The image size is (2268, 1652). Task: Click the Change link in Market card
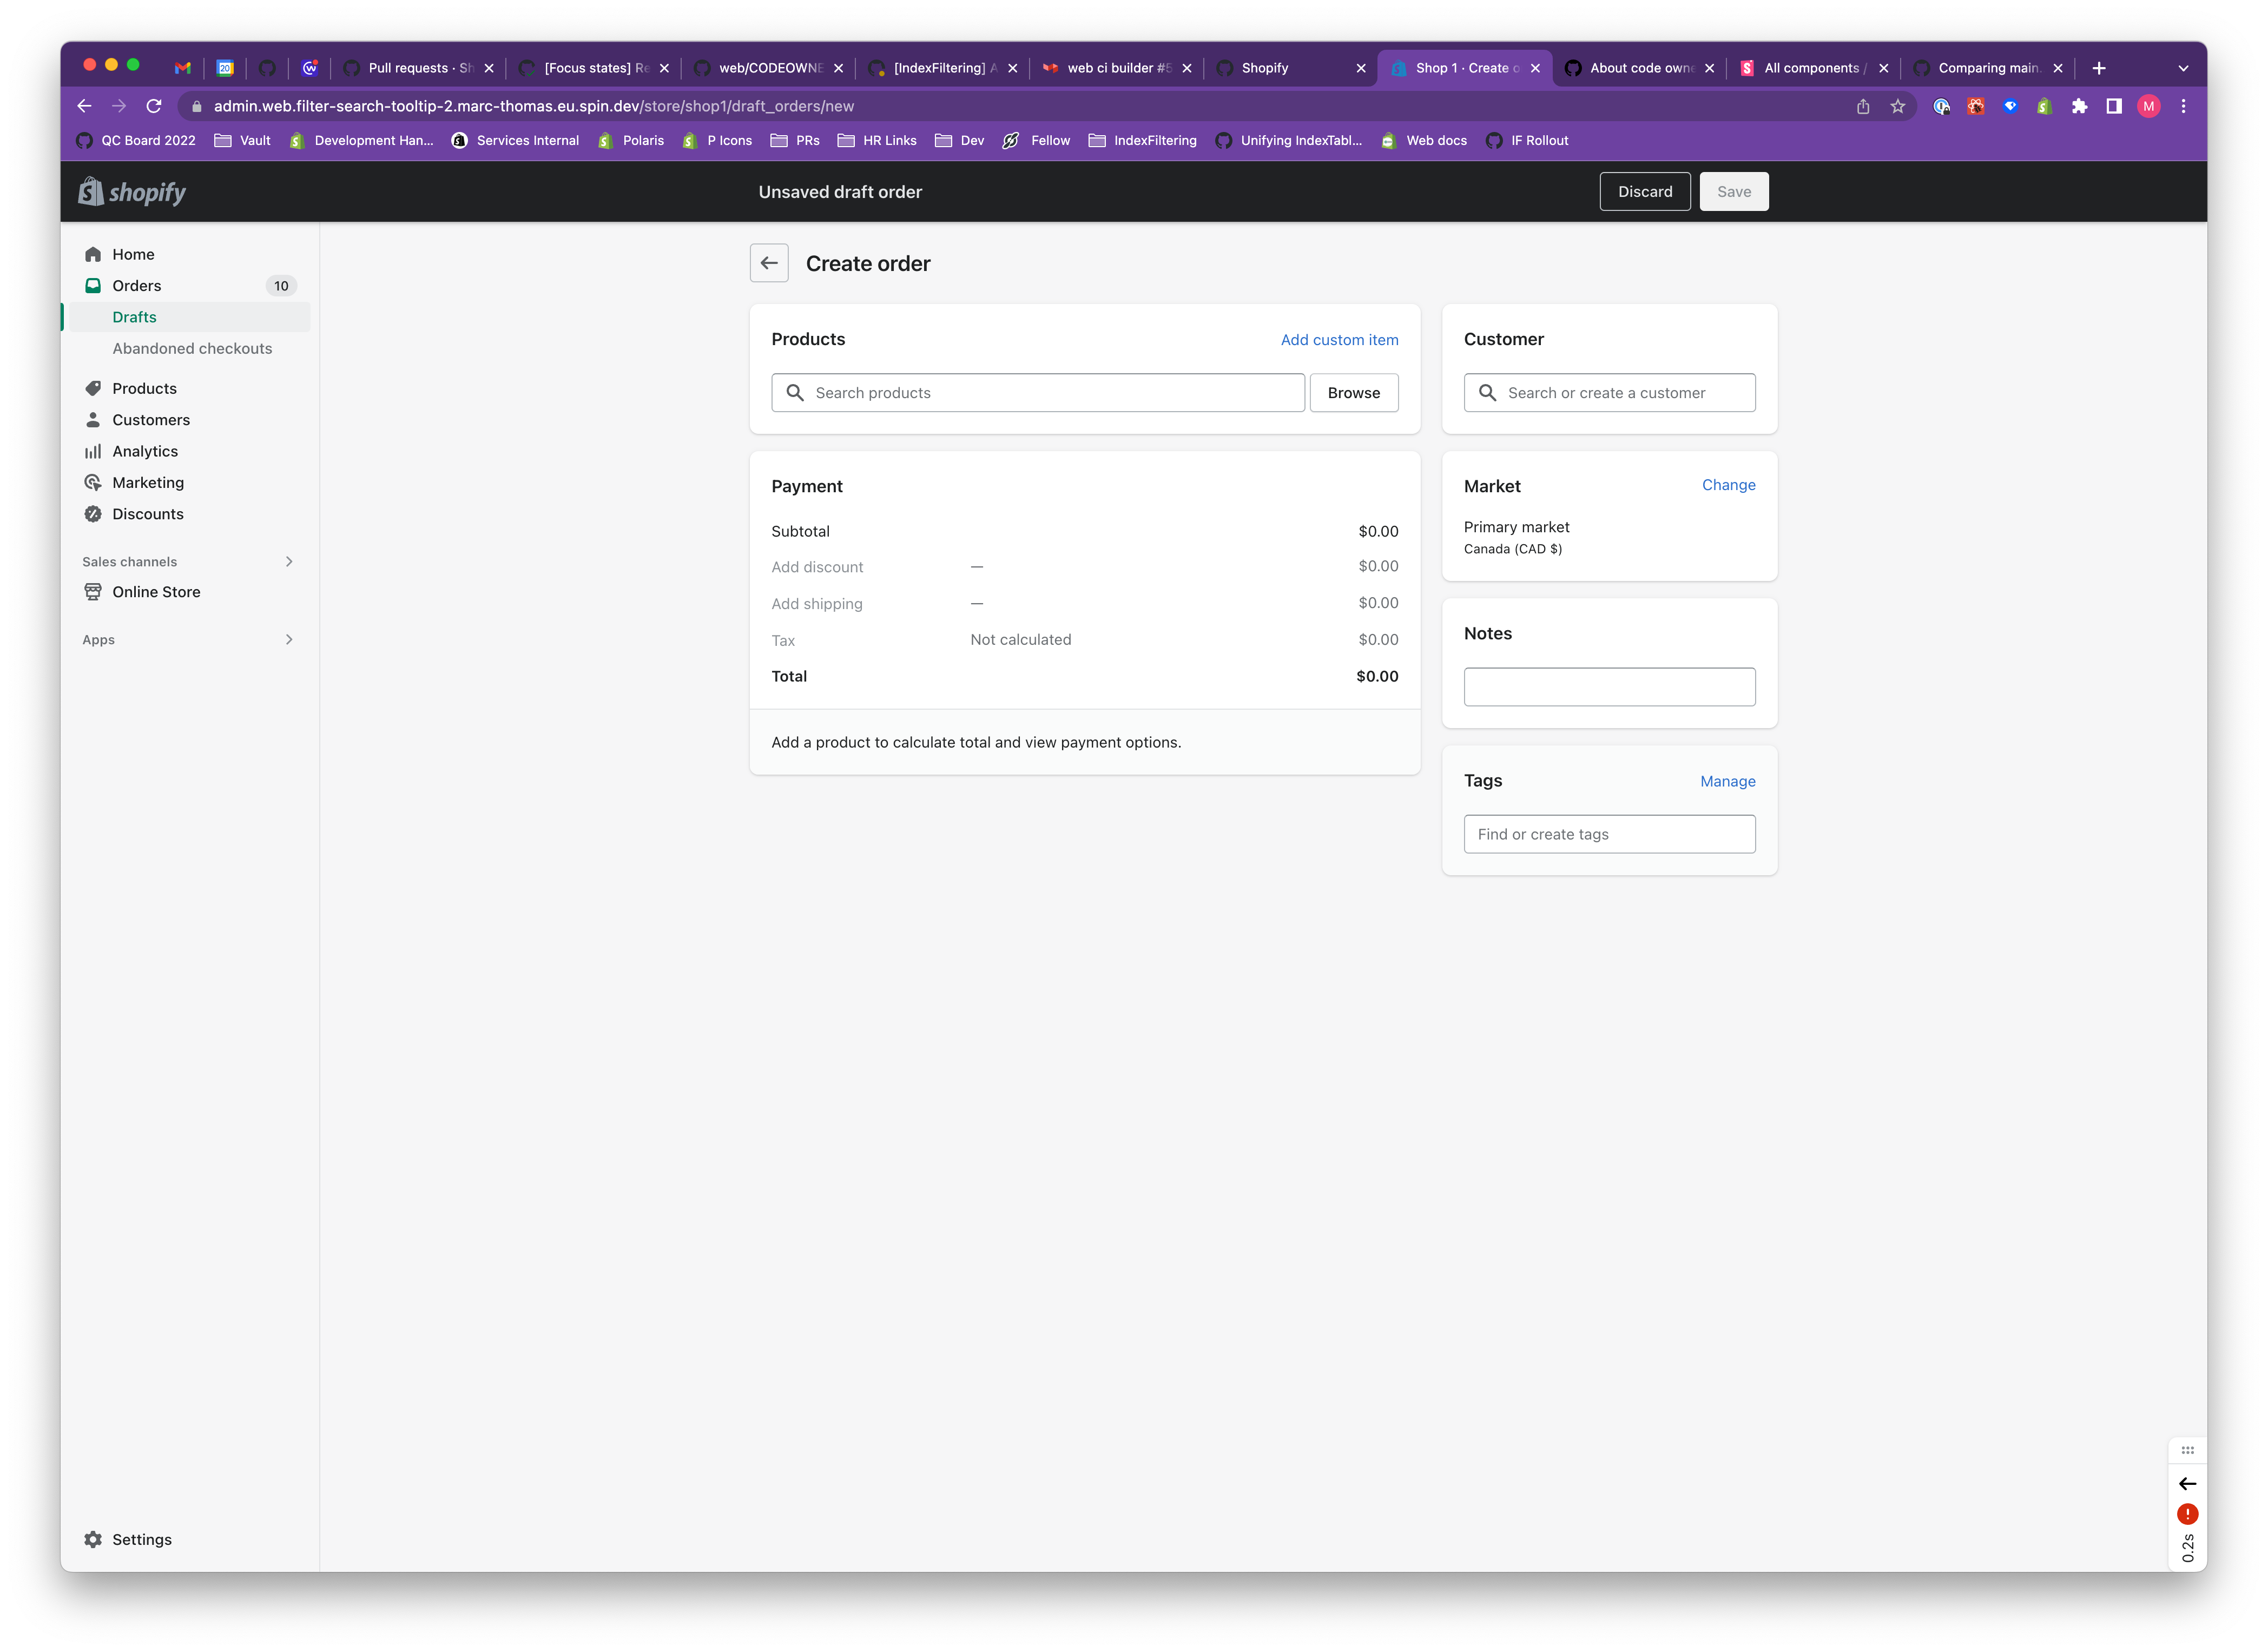[1728, 485]
